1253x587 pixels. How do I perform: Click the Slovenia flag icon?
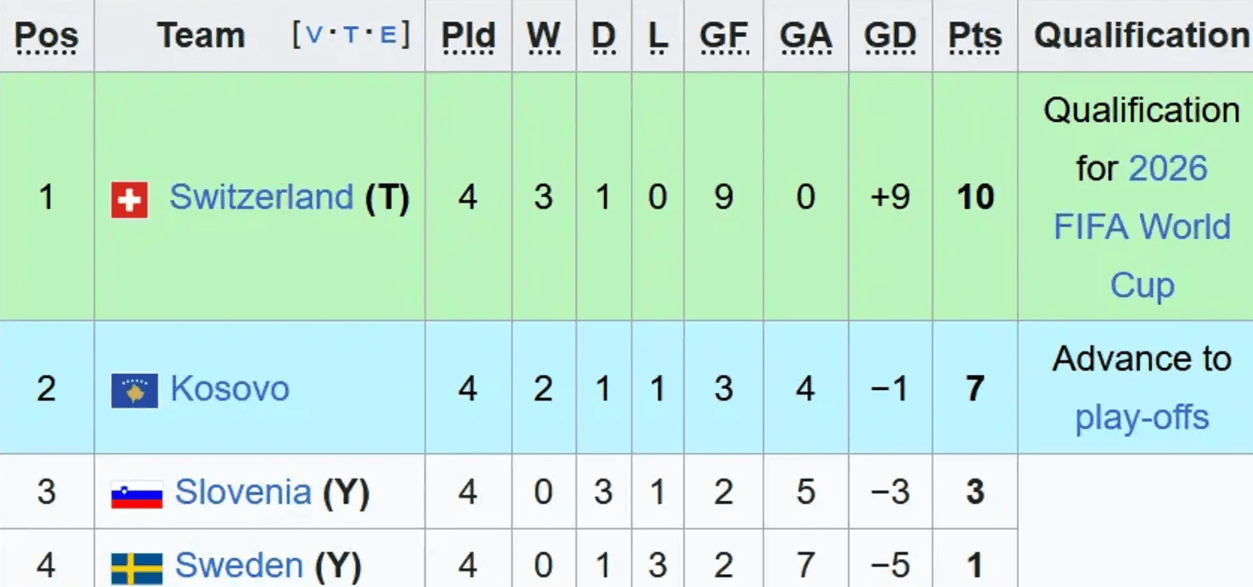(136, 494)
